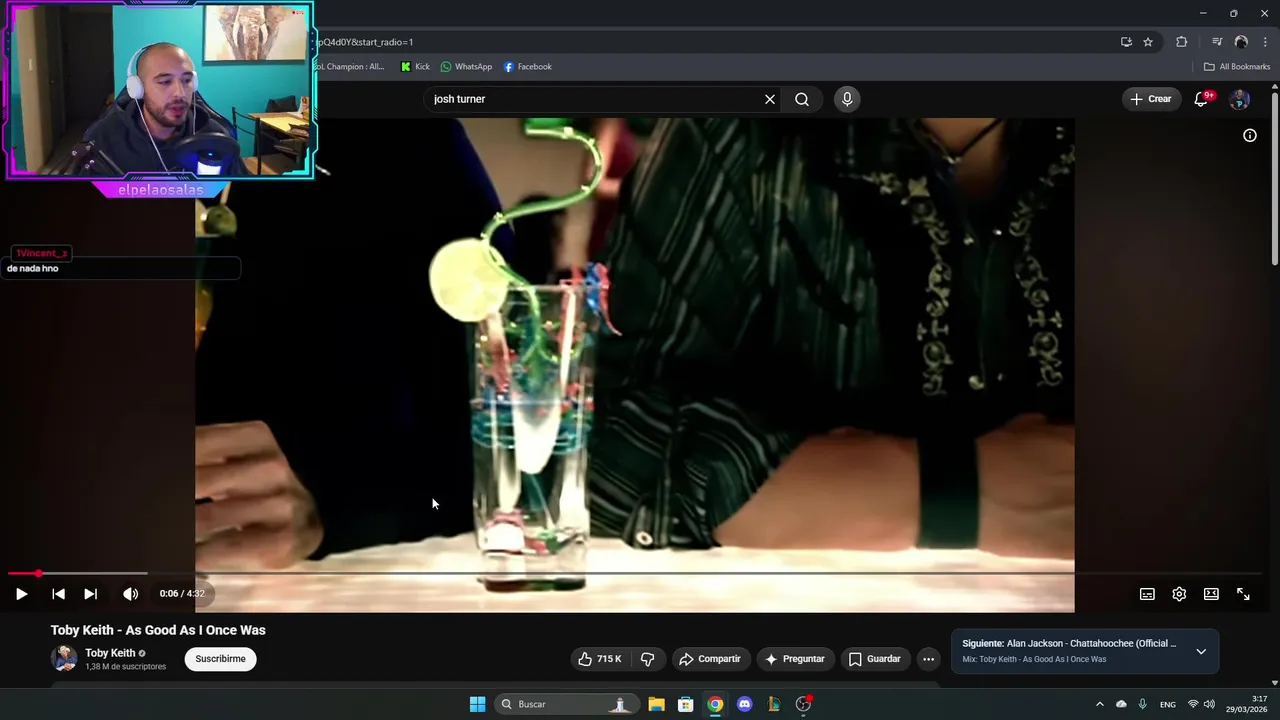
Task: Switch ENG input language
Action: click(x=1168, y=704)
